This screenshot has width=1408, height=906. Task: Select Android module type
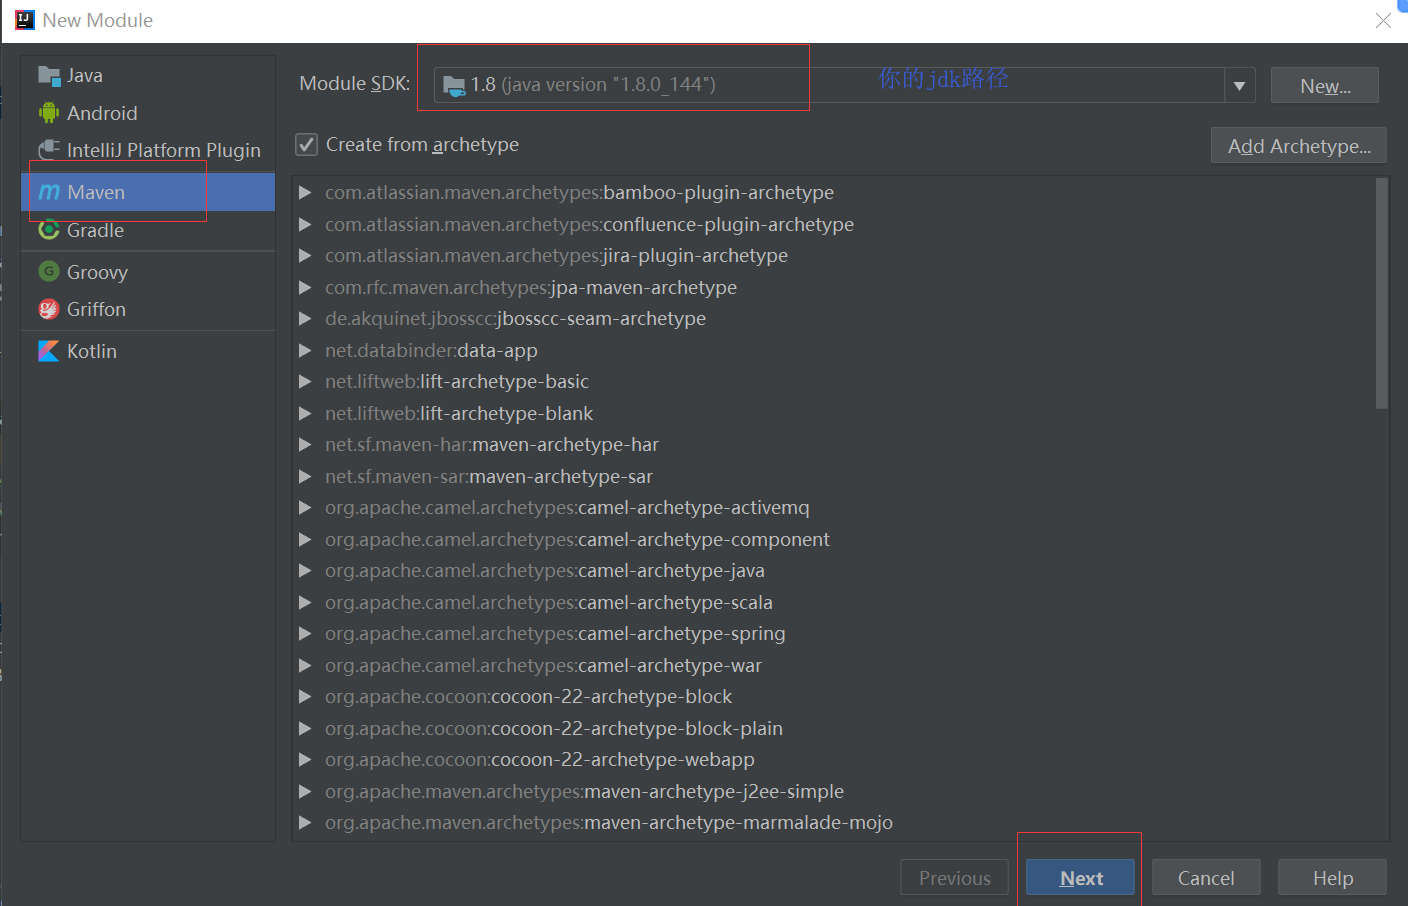click(x=148, y=113)
